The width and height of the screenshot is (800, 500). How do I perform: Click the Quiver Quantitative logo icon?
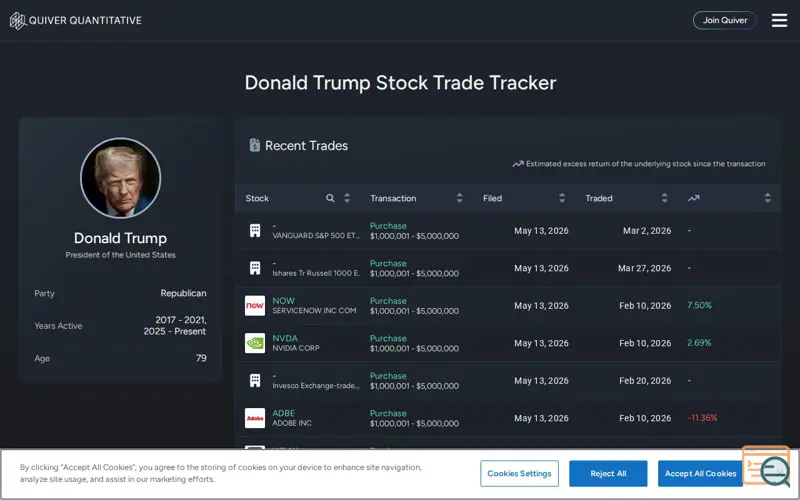[x=18, y=20]
